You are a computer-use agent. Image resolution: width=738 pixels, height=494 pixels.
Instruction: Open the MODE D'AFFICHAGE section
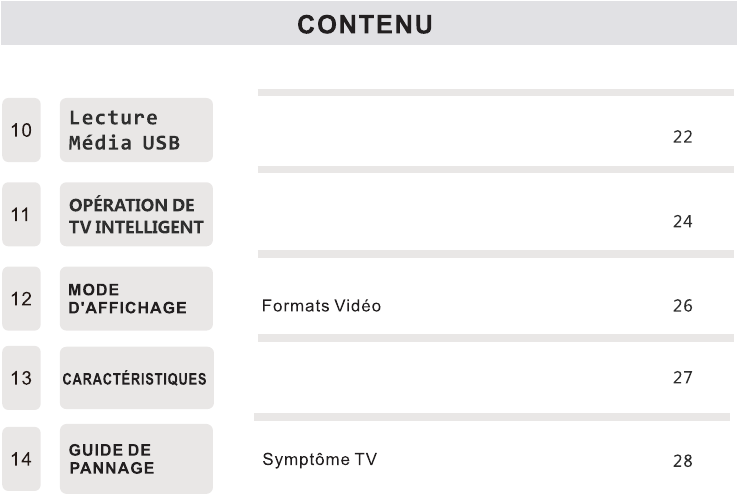click(136, 298)
